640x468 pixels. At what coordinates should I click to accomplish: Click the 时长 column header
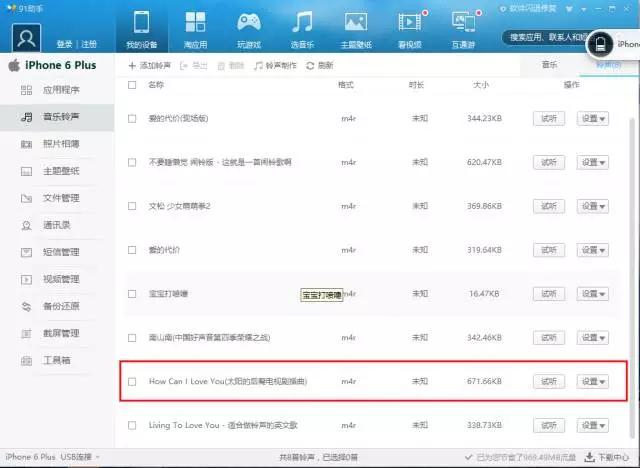tap(416, 85)
